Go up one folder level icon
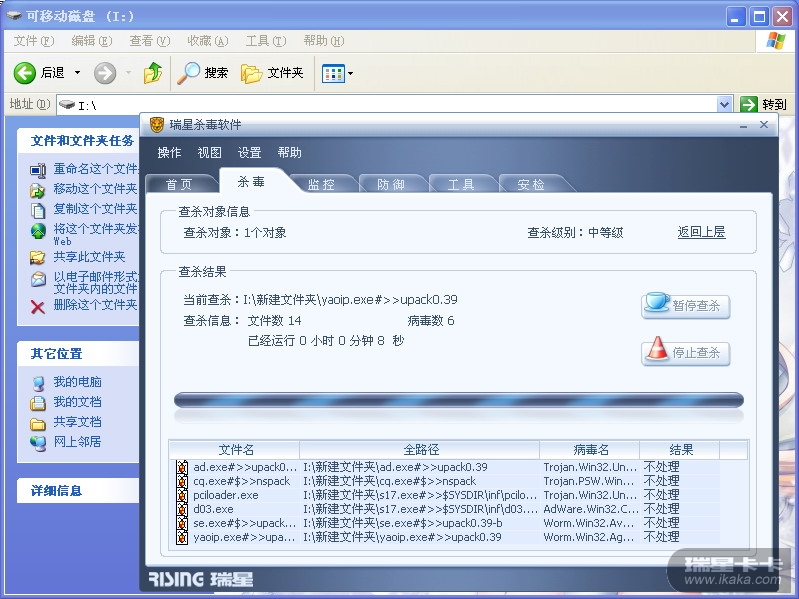Viewport: 799px width, 599px height. click(152, 73)
